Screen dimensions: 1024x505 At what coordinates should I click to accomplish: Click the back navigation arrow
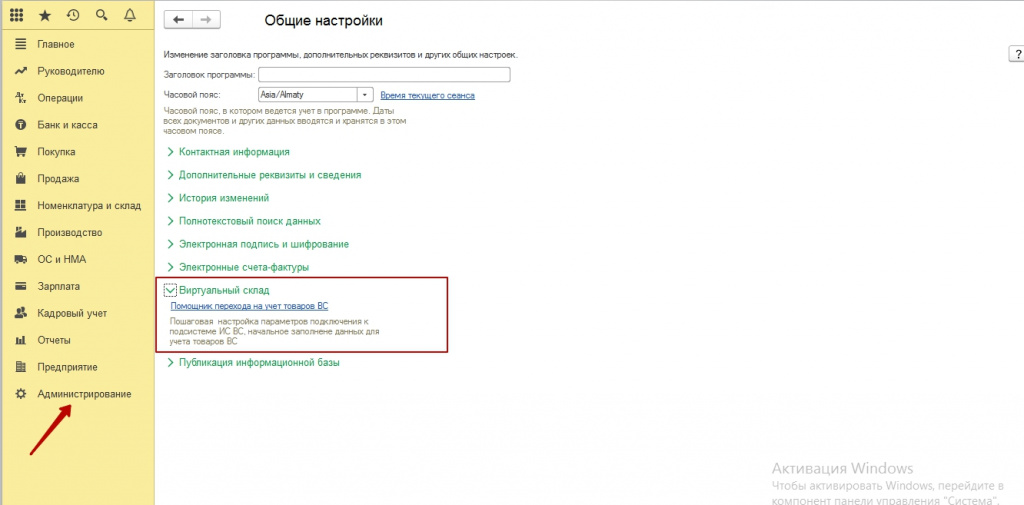(x=178, y=20)
